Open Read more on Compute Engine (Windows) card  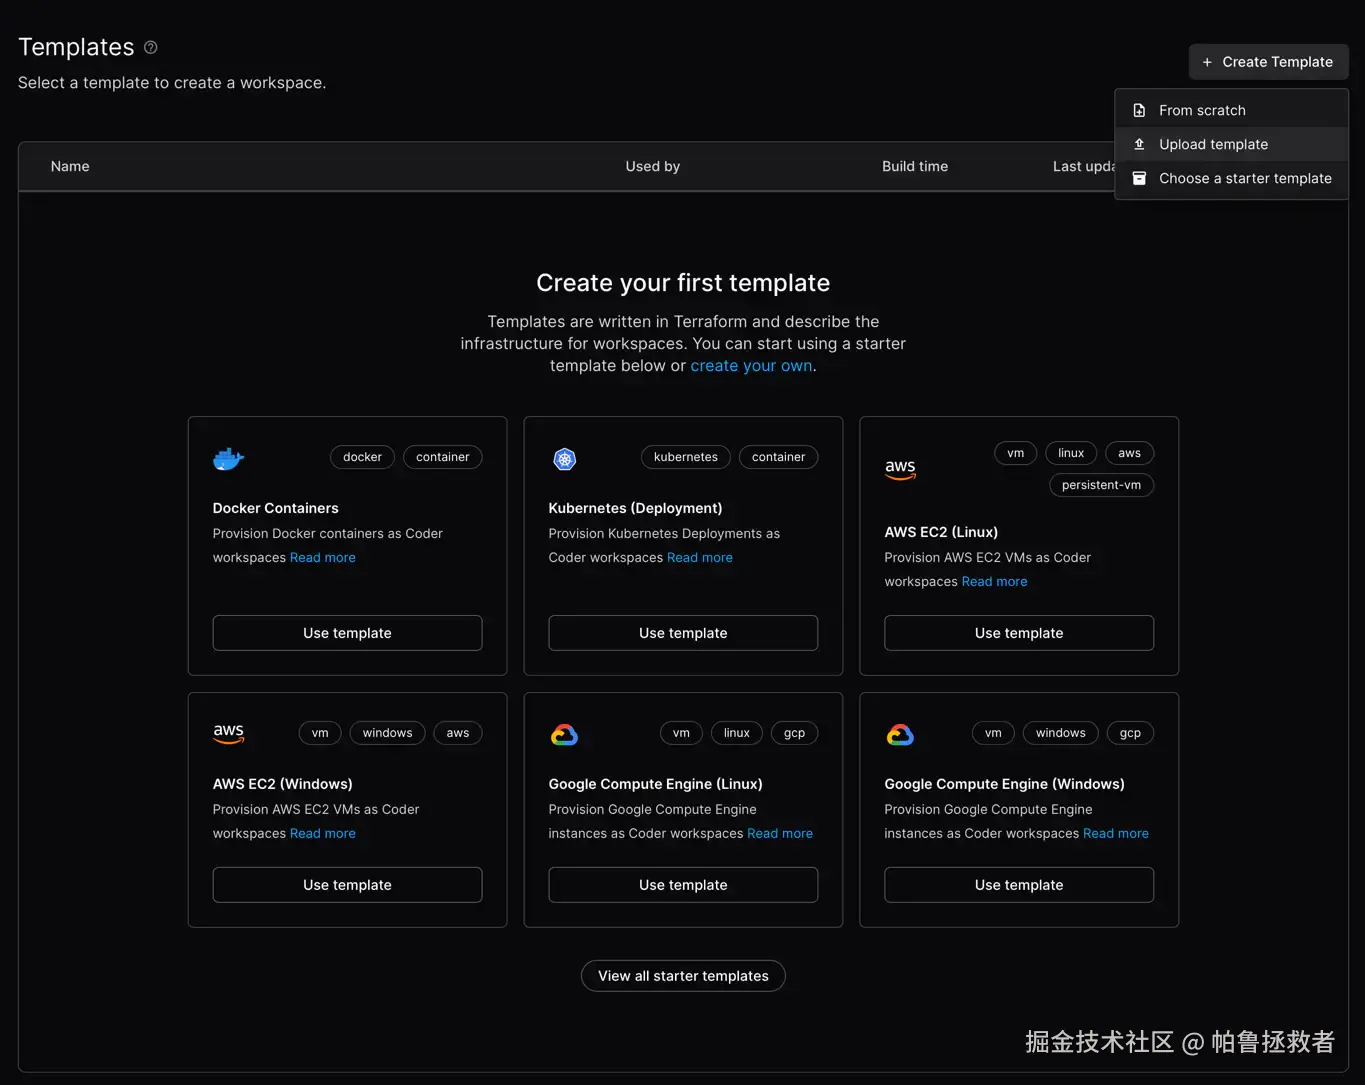[x=1116, y=834]
